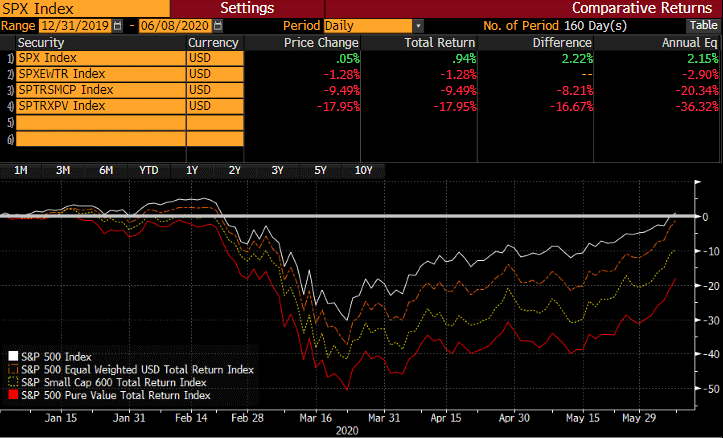The width and height of the screenshot is (723, 438).
Task: Select the 10Y range button
Action: coord(363,171)
